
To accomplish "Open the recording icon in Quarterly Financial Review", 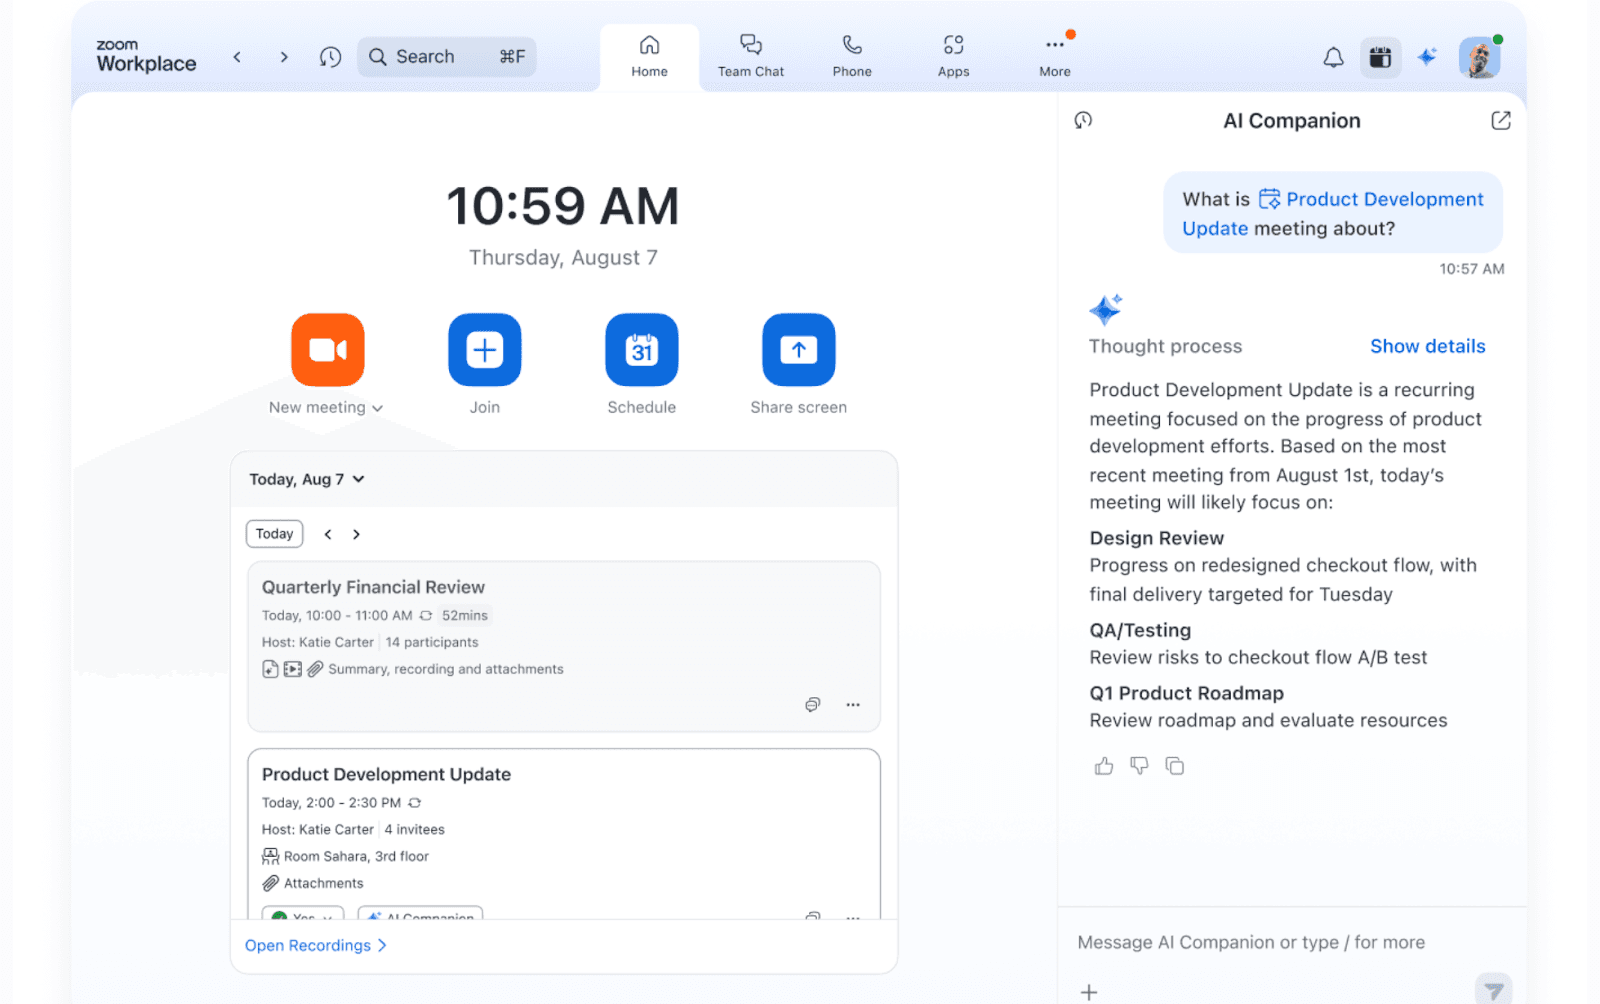I will tap(292, 669).
